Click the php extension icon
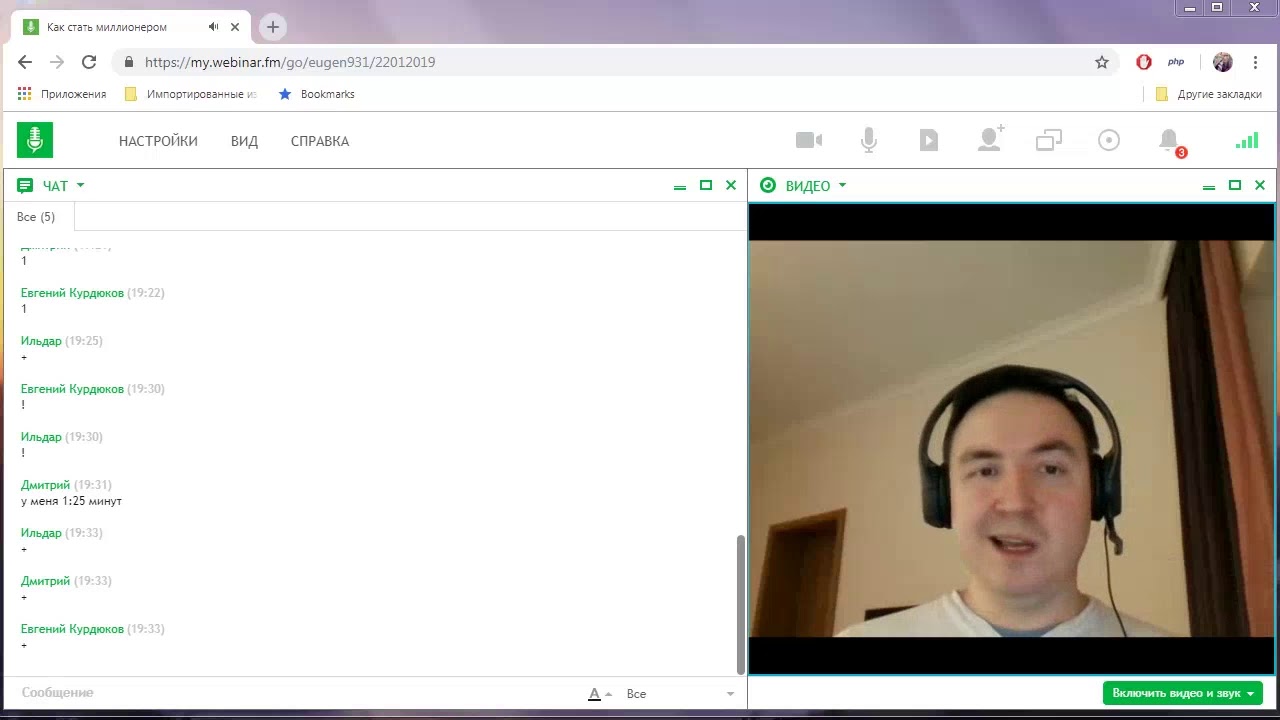The width and height of the screenshot is (1280, 720). pyautogui.click(x=1176, y=62)
